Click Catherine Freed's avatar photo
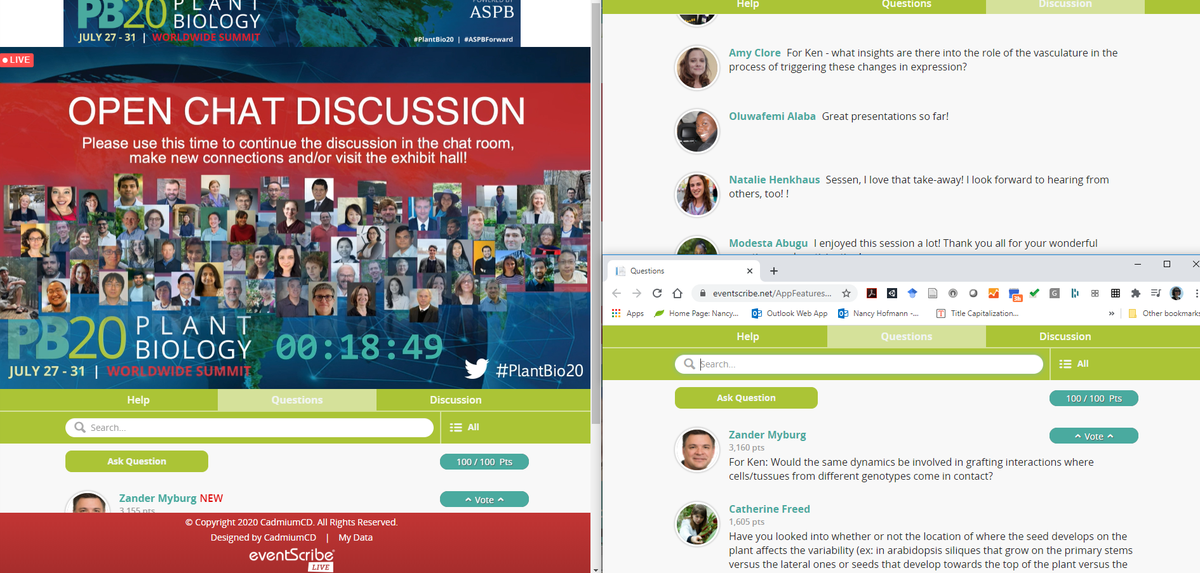Image resolution: width=1200 pixels, height=573 pixels. (696, 523)
